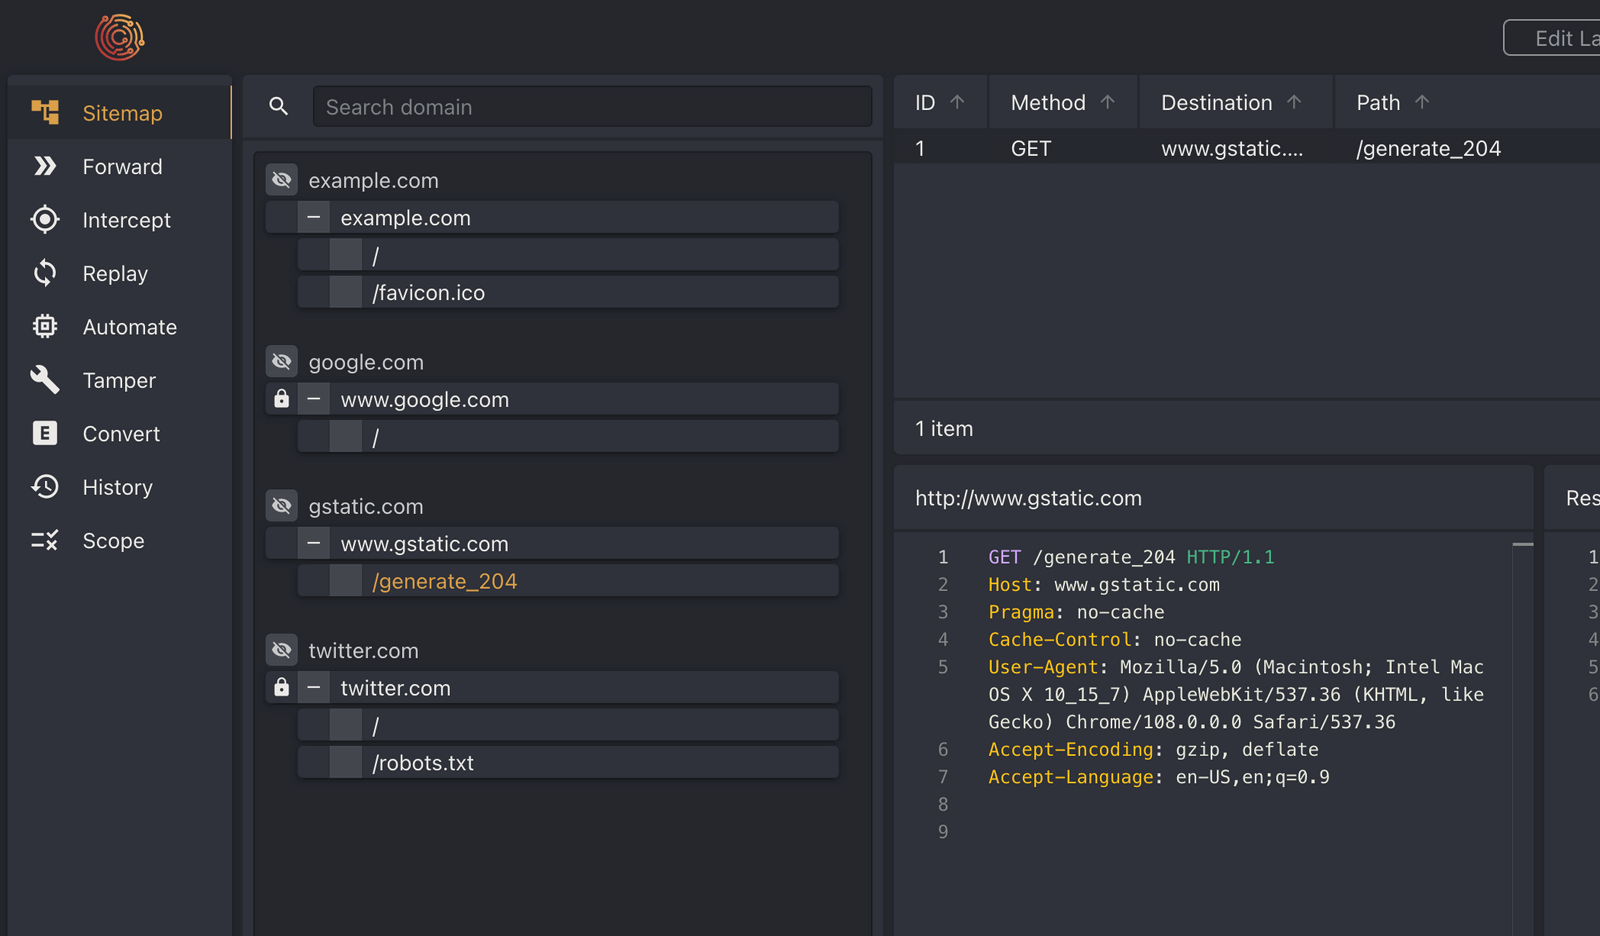The height and width of the screenshot is (936, 1600).
Task: Collapse the twitter.com host node
Action: (x=314, y=687)
